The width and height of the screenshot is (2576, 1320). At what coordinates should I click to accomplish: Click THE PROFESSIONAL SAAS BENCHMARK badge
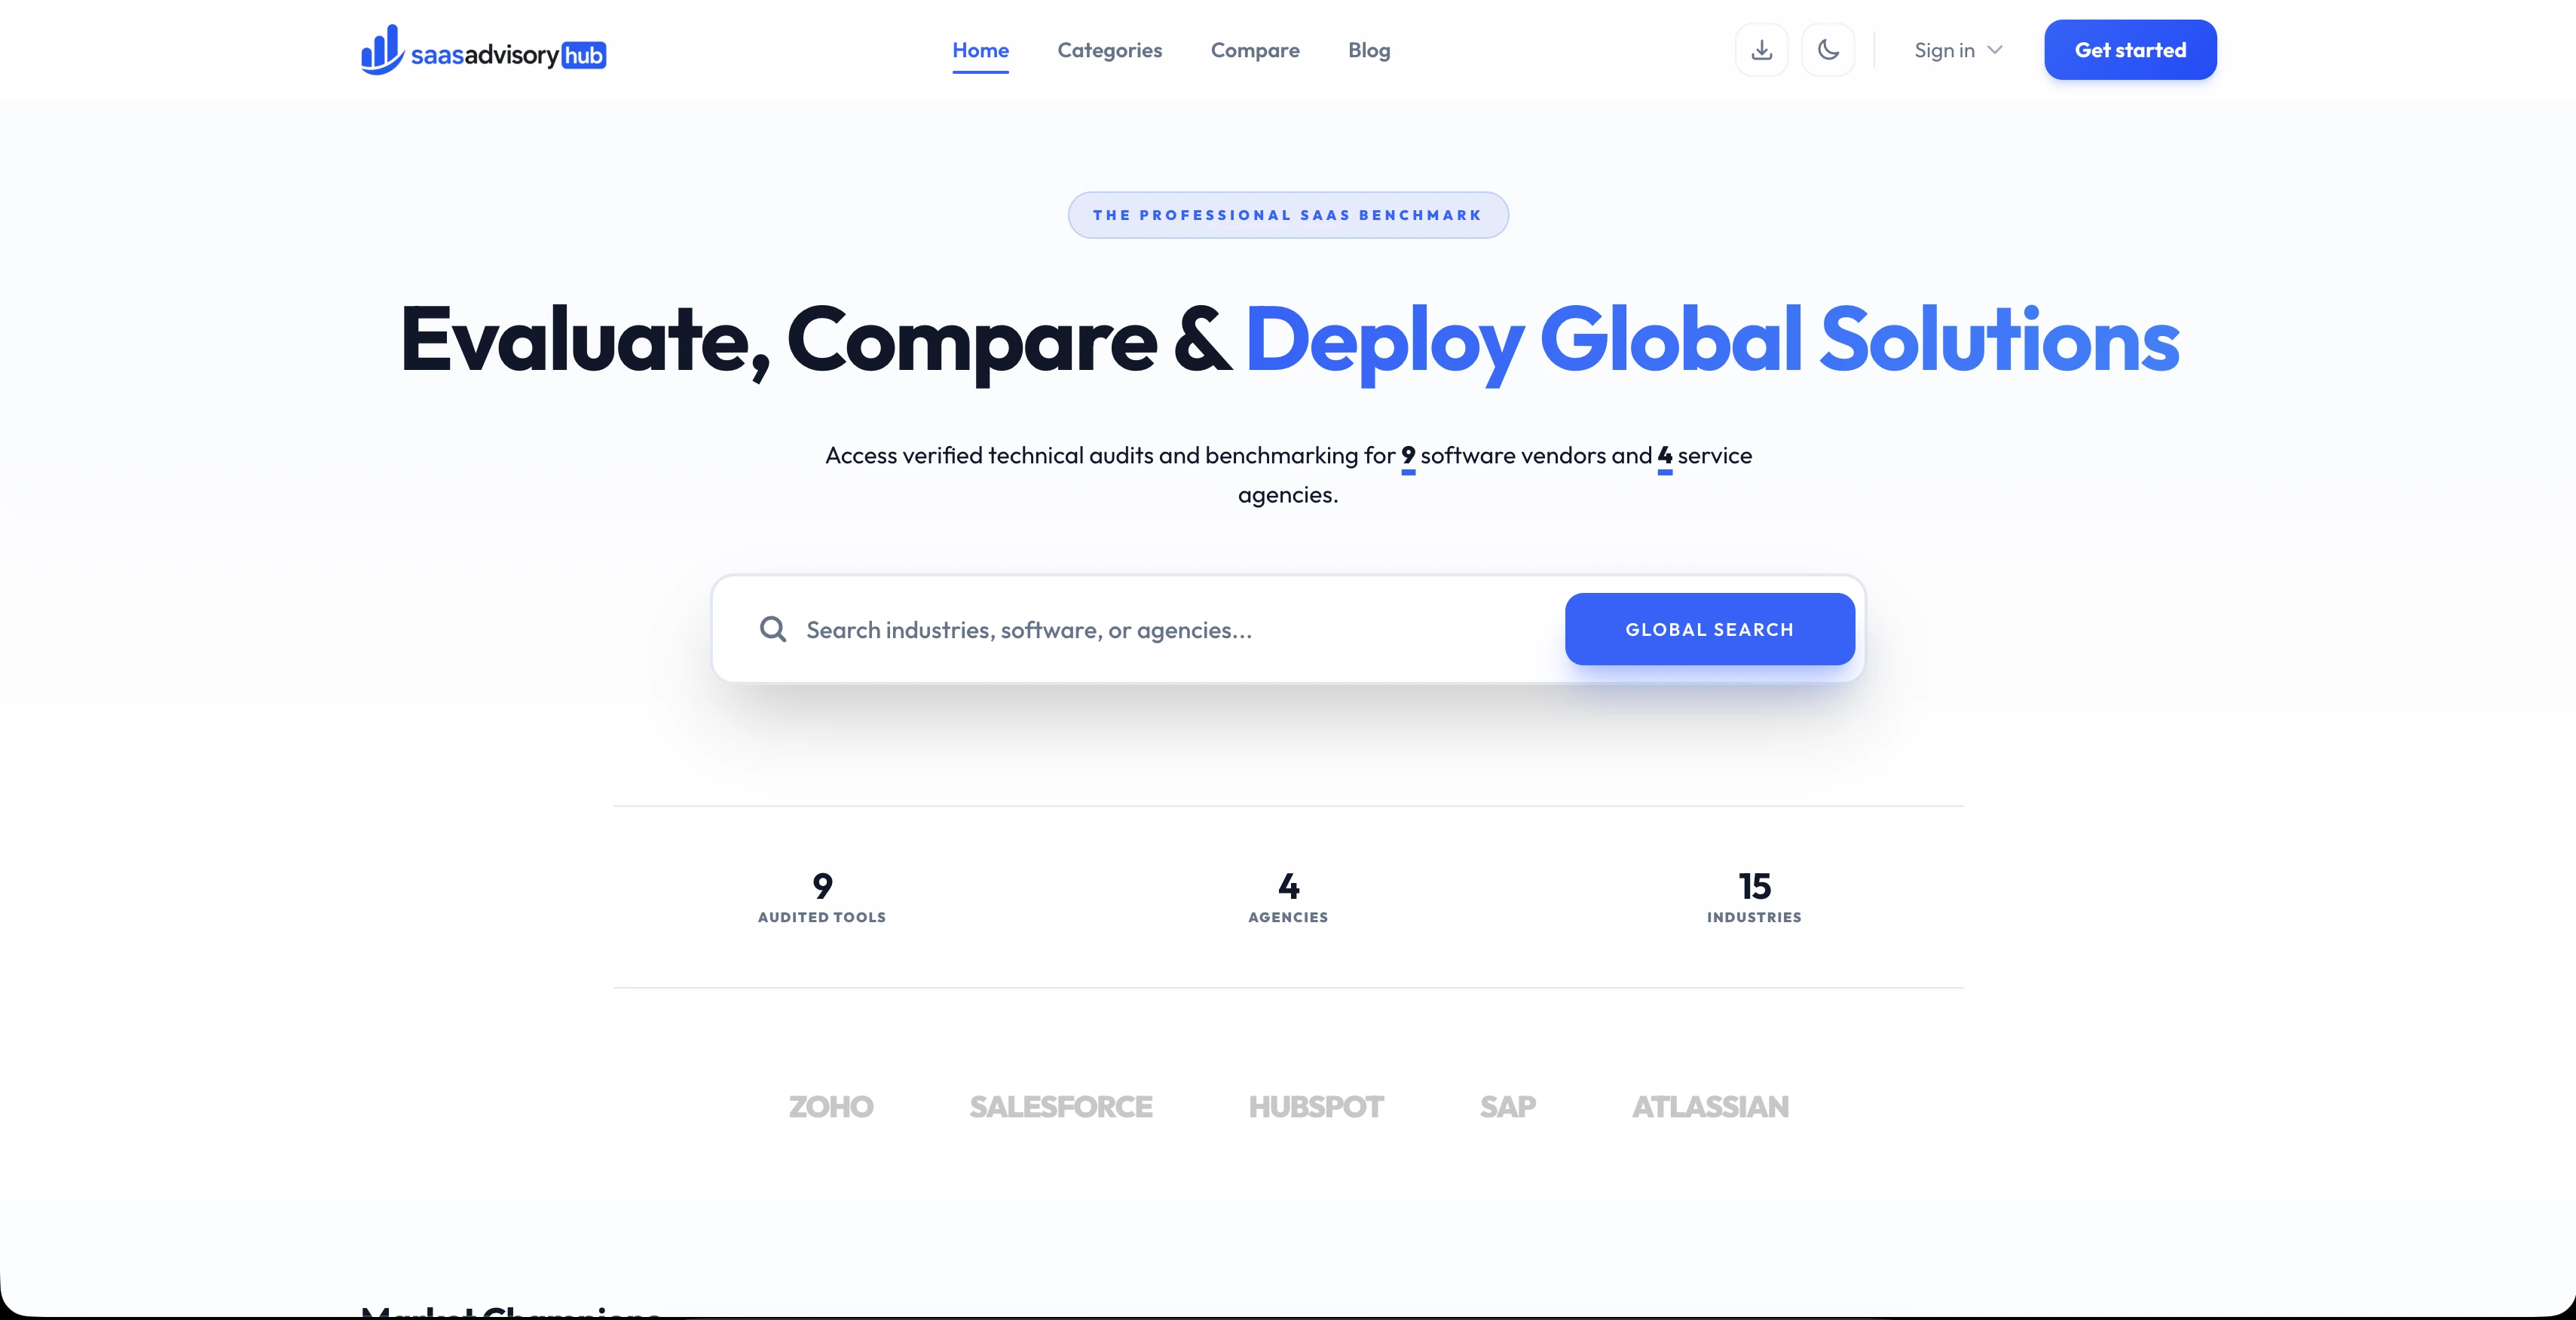click(1288, 215)
